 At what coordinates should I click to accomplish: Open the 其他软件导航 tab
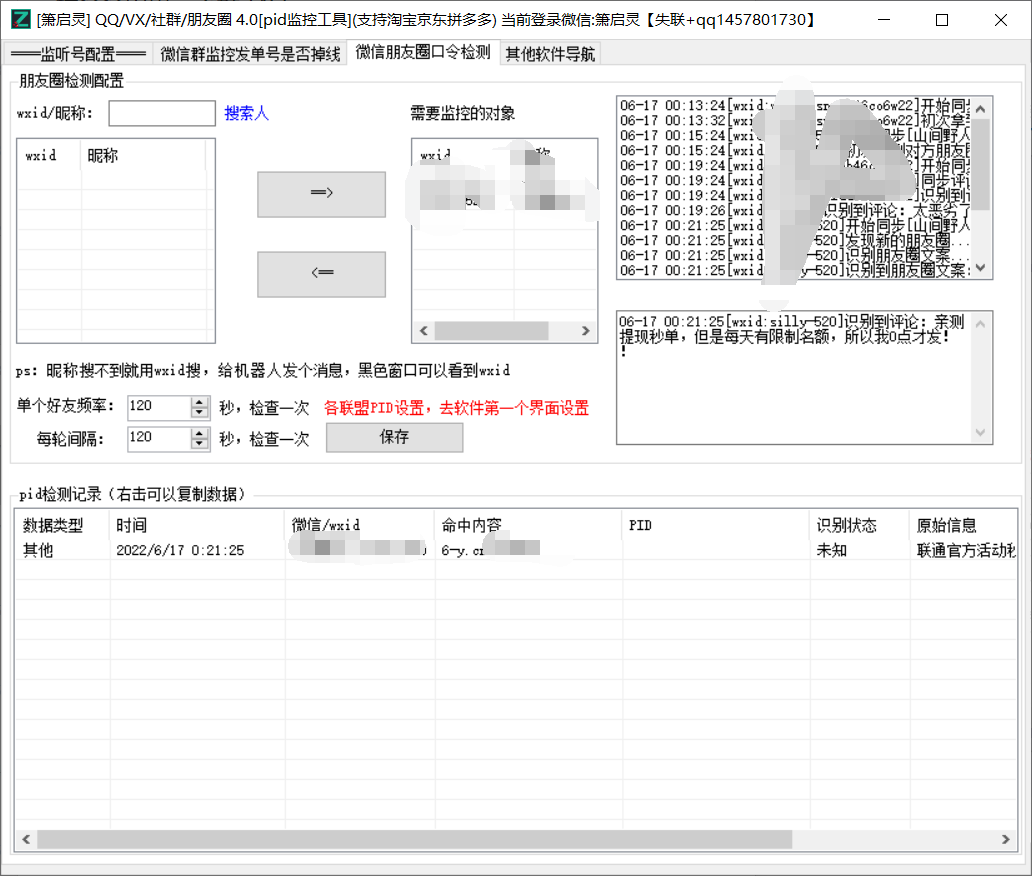point(550,54)
